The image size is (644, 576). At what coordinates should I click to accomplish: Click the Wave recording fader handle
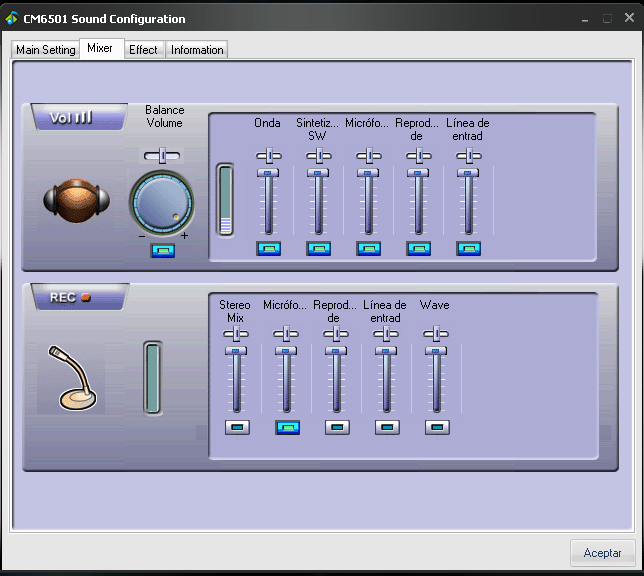coord(436,351)
